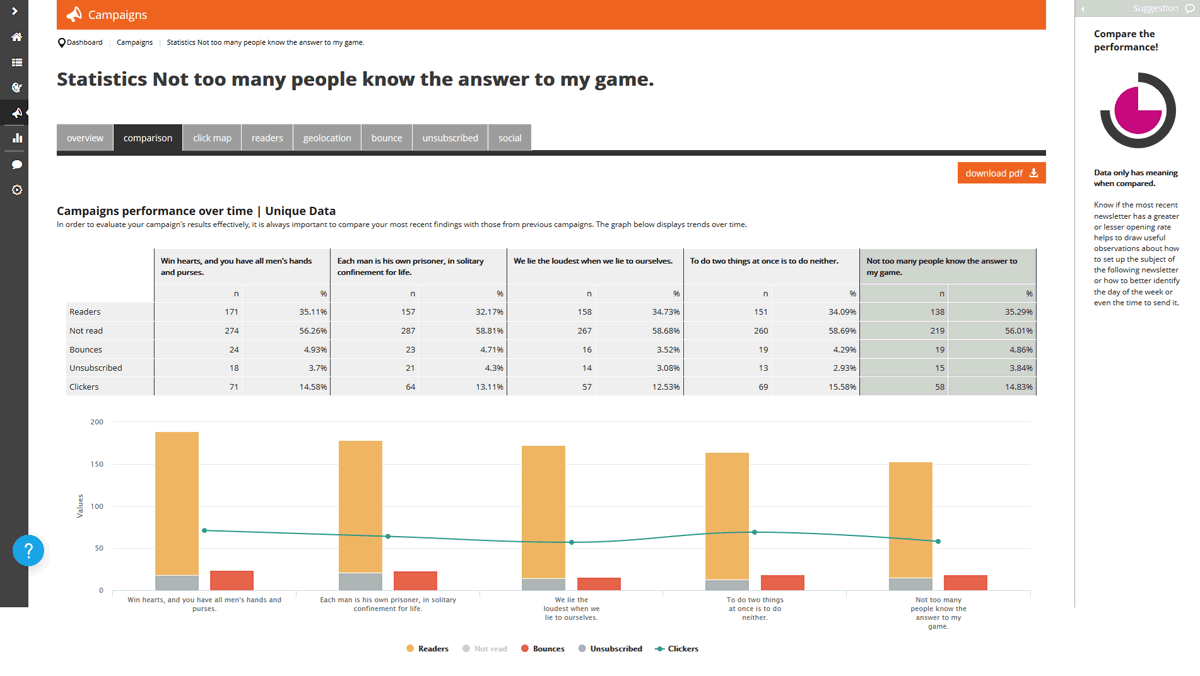1200x676 pixels.
Task: Click the download pdf button
Action: click(1001, 173)
